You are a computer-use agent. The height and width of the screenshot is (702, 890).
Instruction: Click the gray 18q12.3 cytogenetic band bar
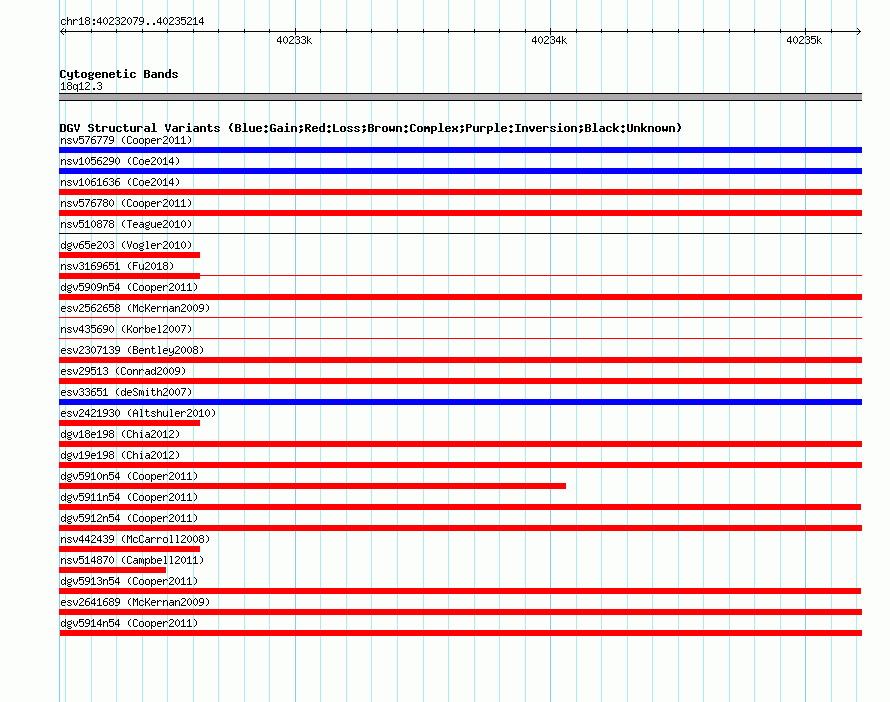[x=460, y=97]
